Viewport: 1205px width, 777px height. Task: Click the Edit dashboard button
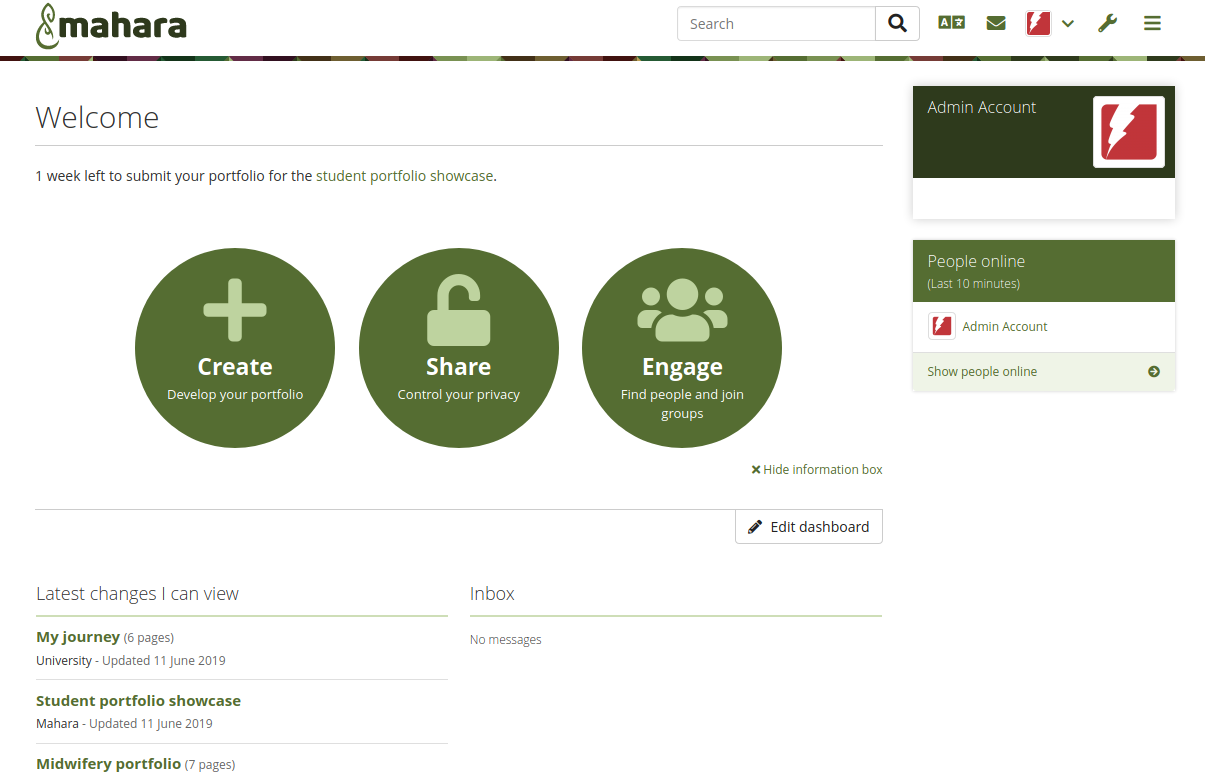coord(809,527)
